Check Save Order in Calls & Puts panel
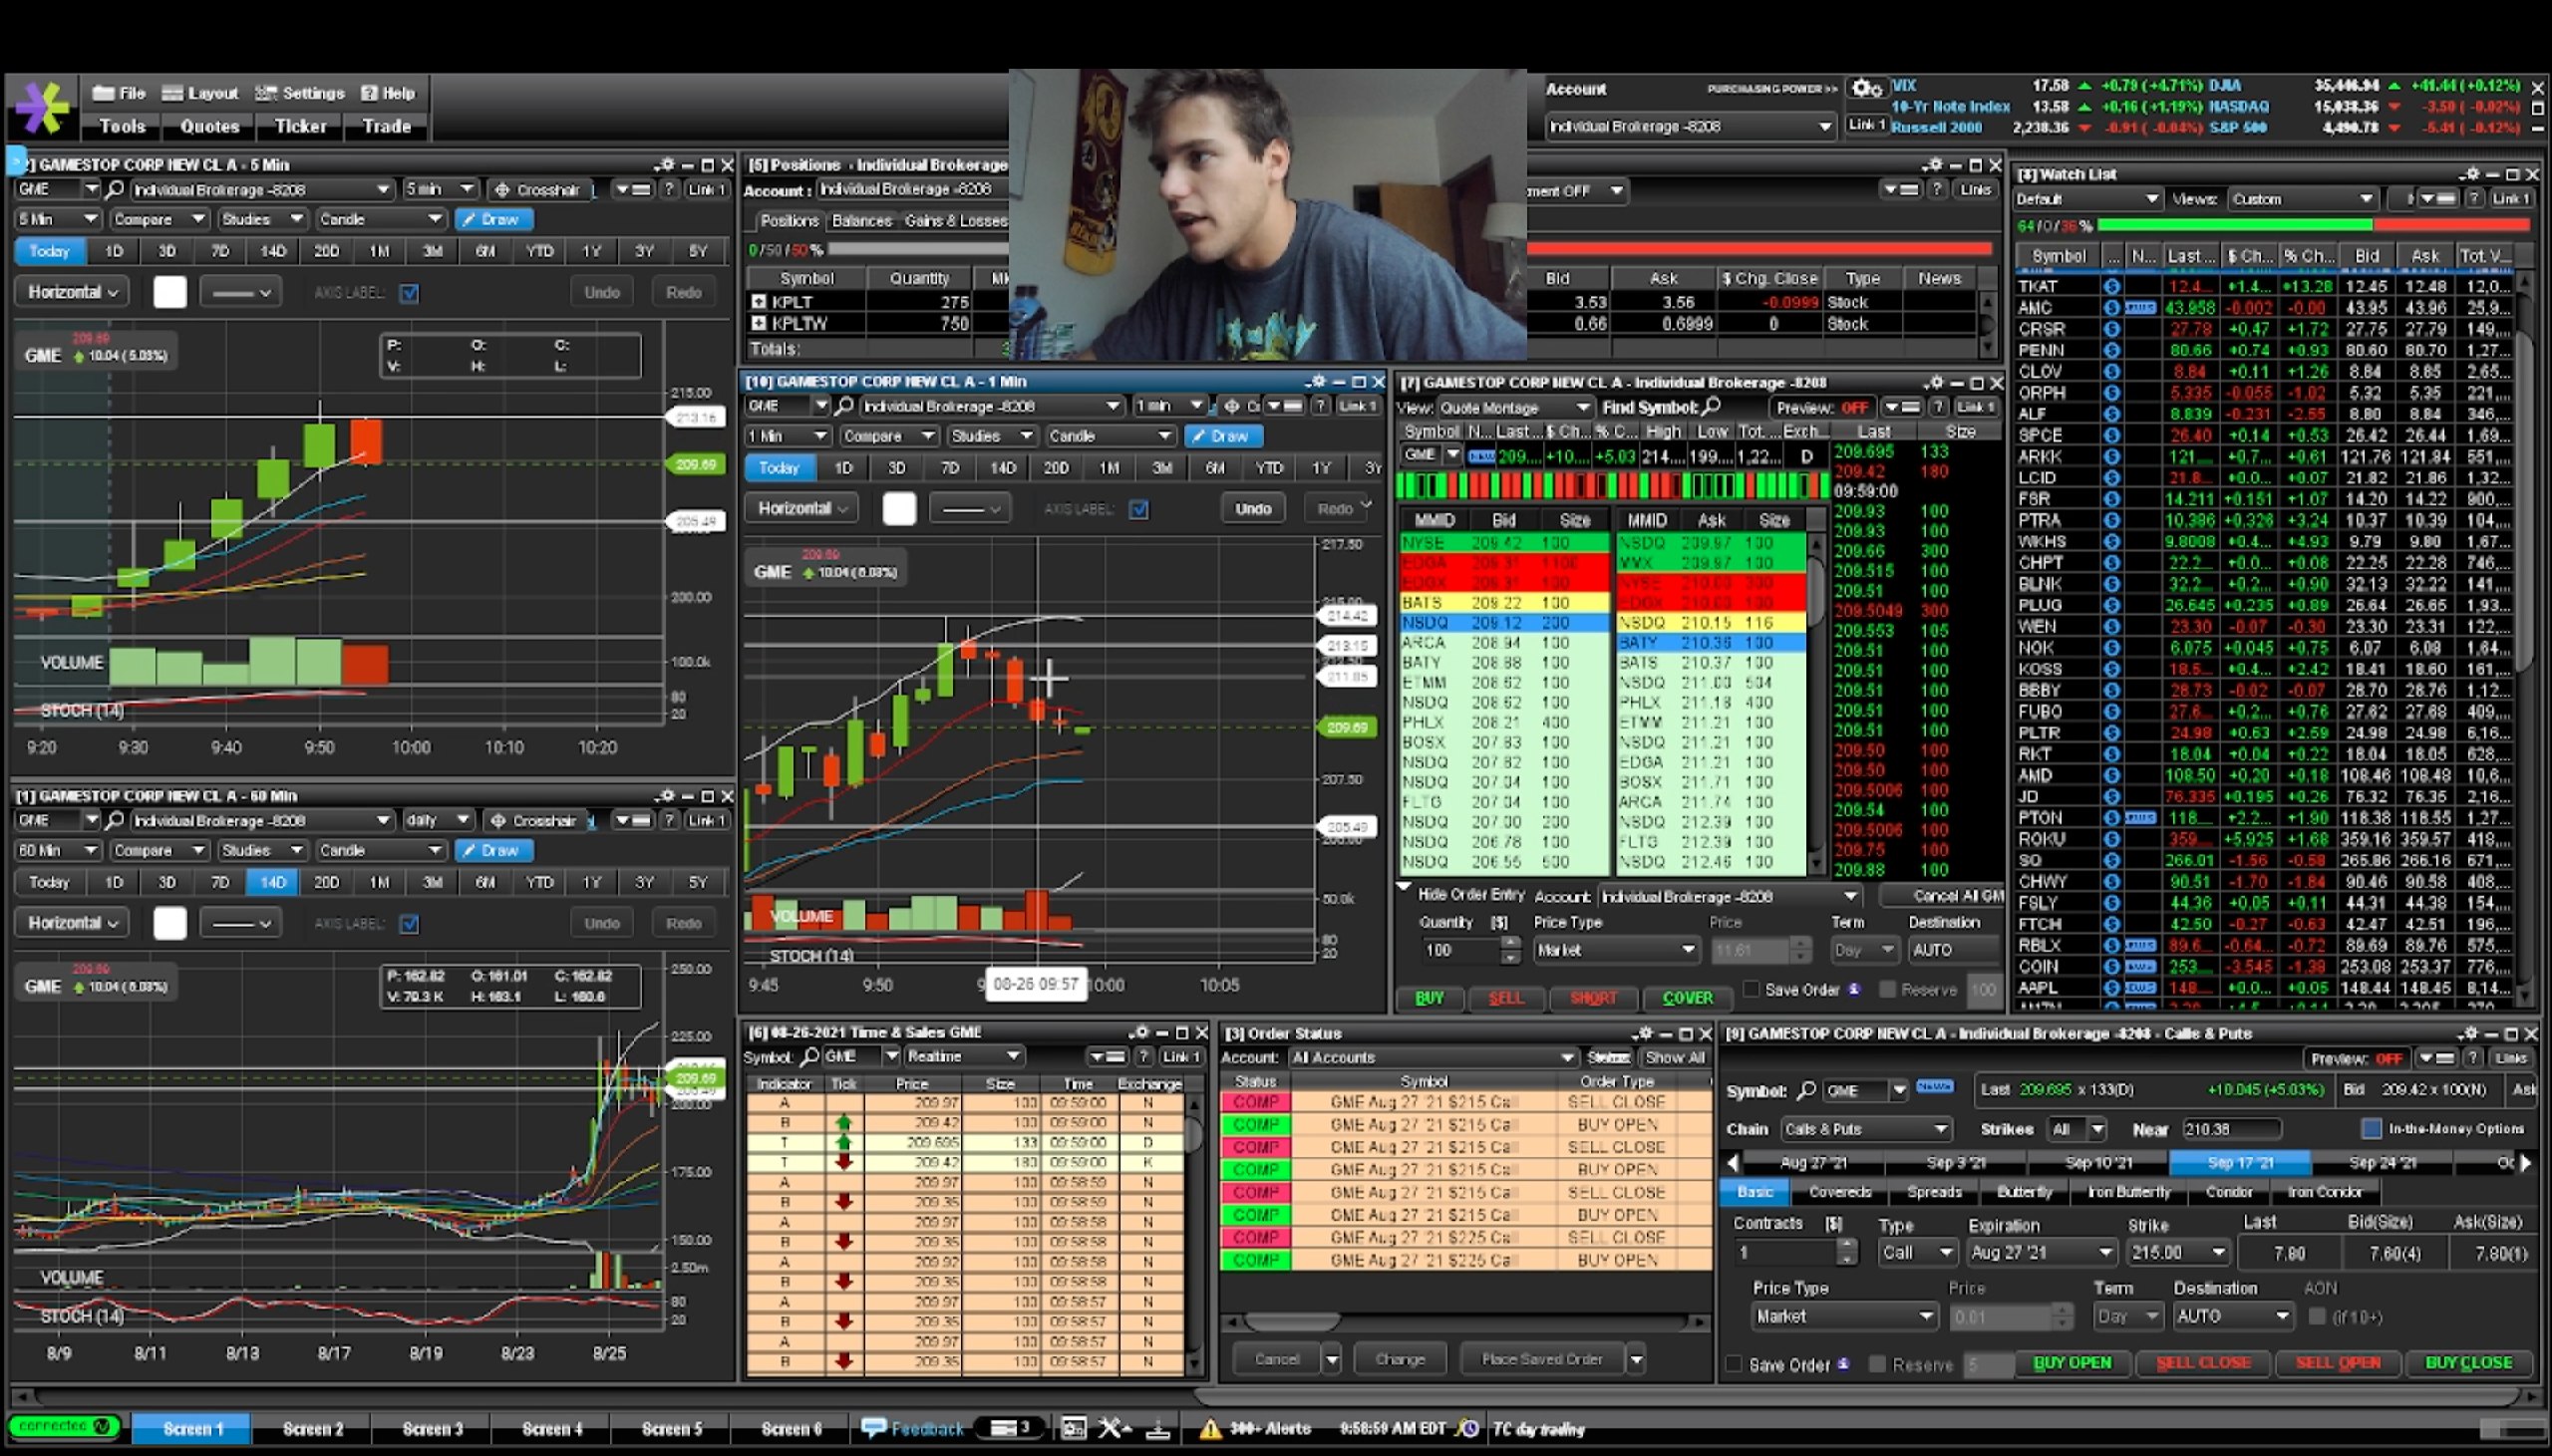The image size is (2552, 1456). [1734, 1364]
